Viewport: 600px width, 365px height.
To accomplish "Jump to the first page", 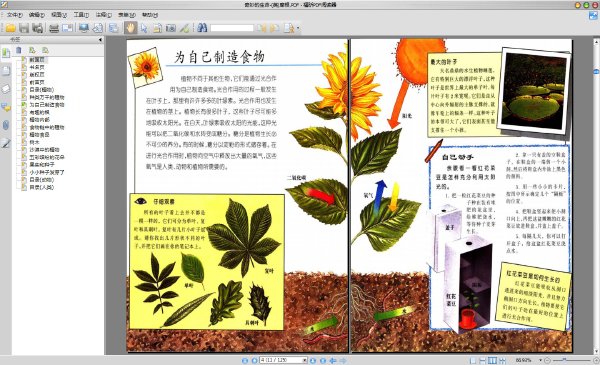I will 245,360.
